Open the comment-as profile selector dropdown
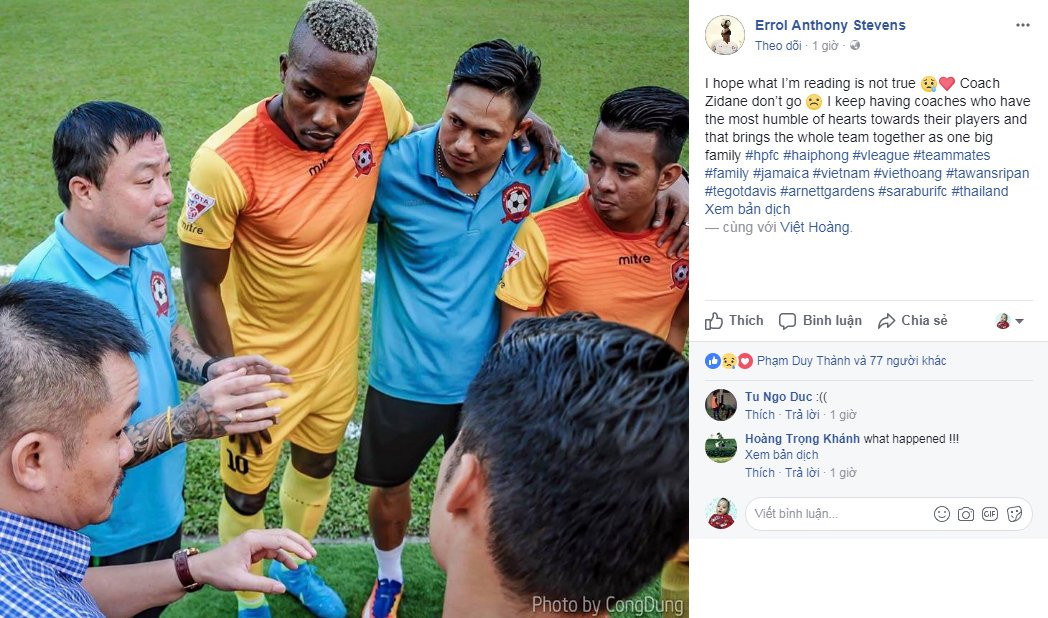1048x618 pixels. tap(1010, 321)
